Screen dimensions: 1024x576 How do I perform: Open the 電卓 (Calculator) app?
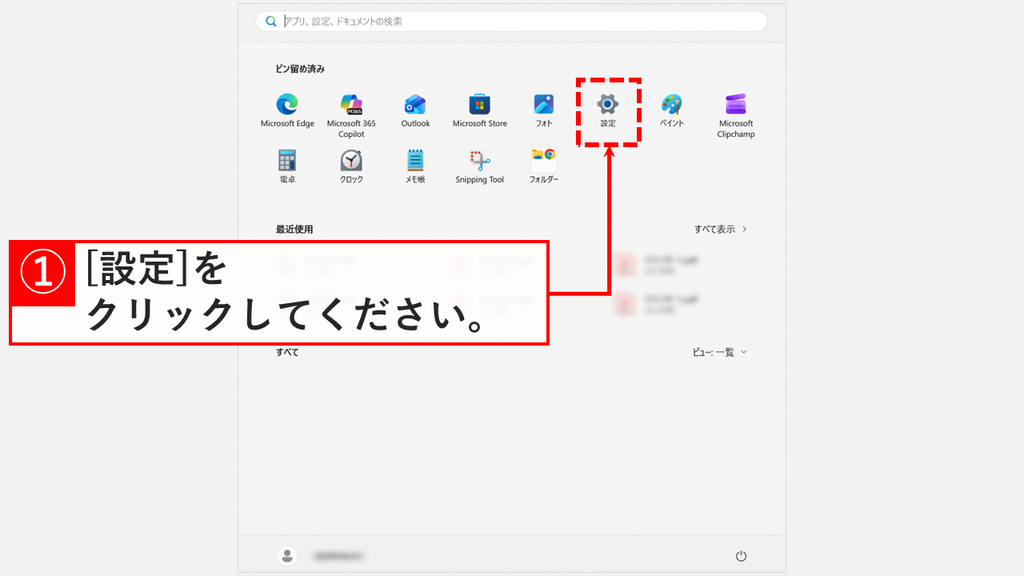coord(287,166)
